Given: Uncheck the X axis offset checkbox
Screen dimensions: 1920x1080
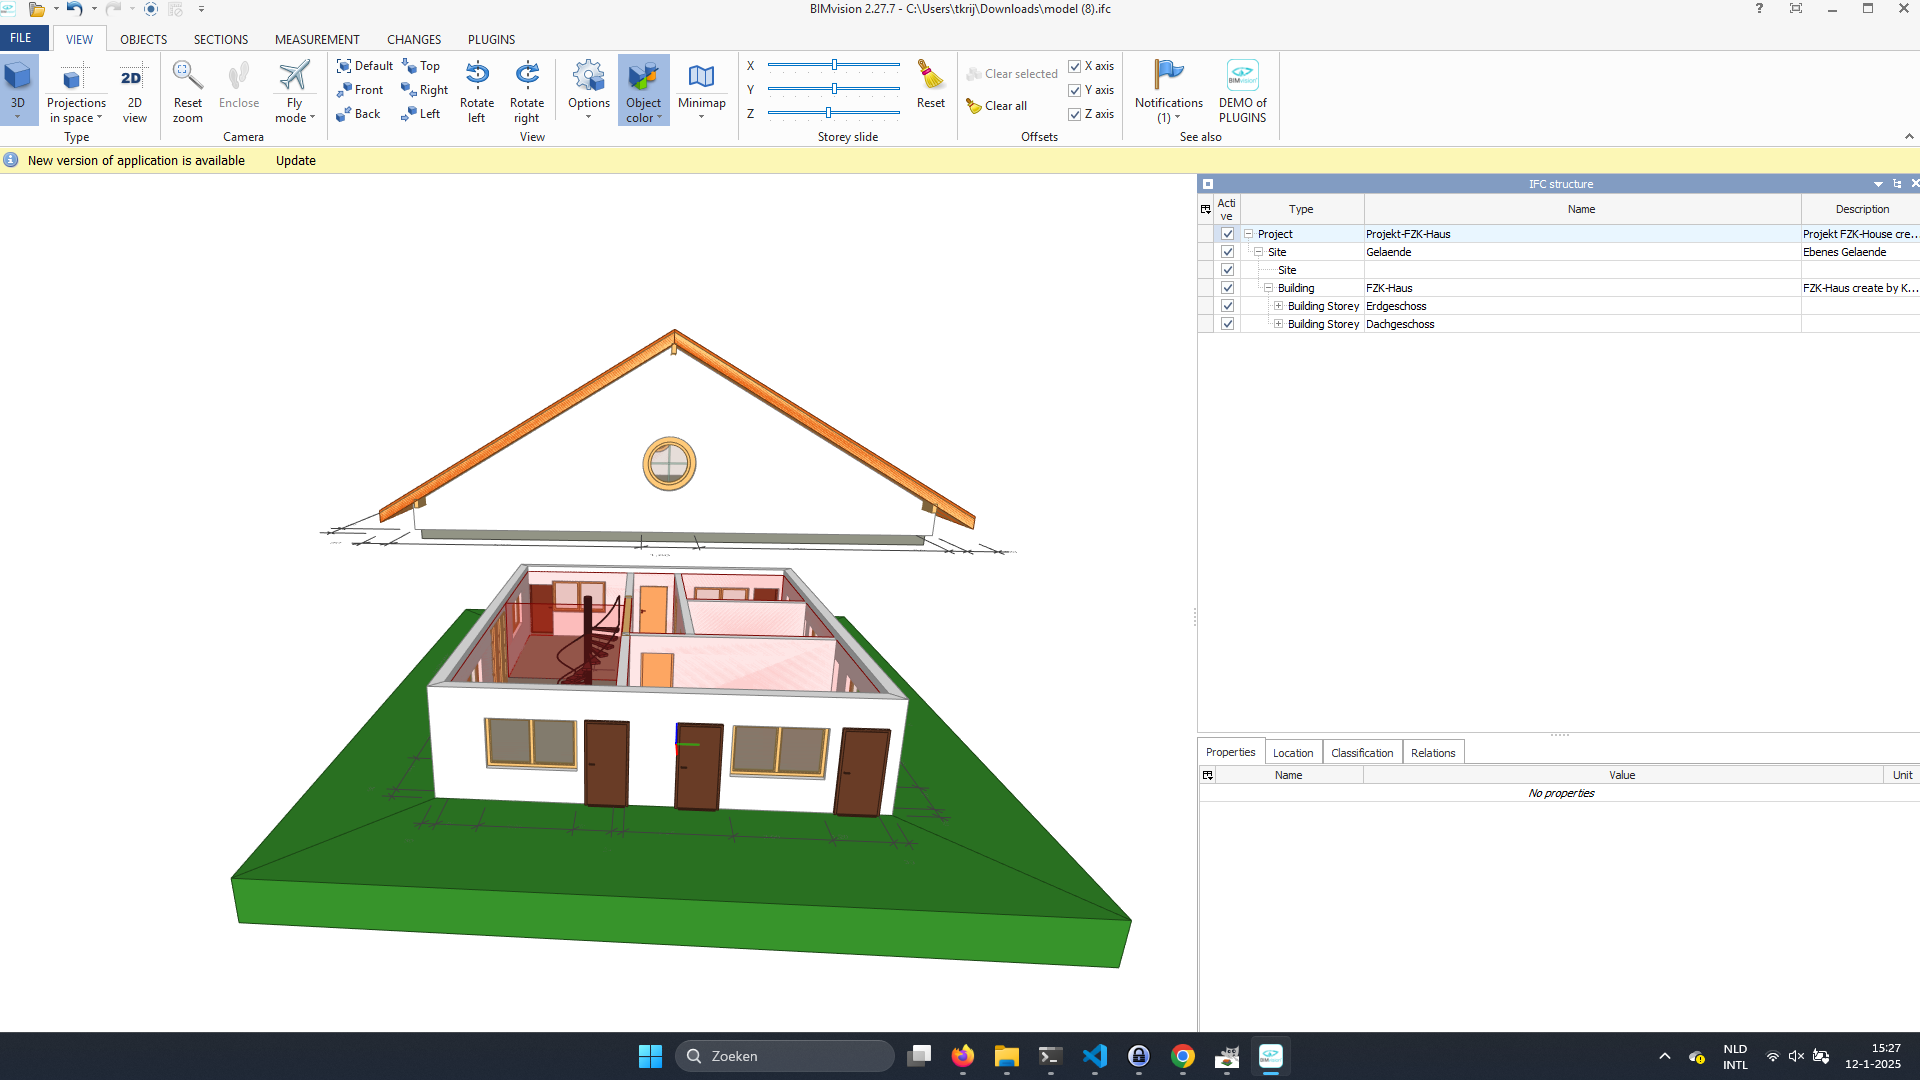Looking at the screenshot, I should tap(1074, 66).
